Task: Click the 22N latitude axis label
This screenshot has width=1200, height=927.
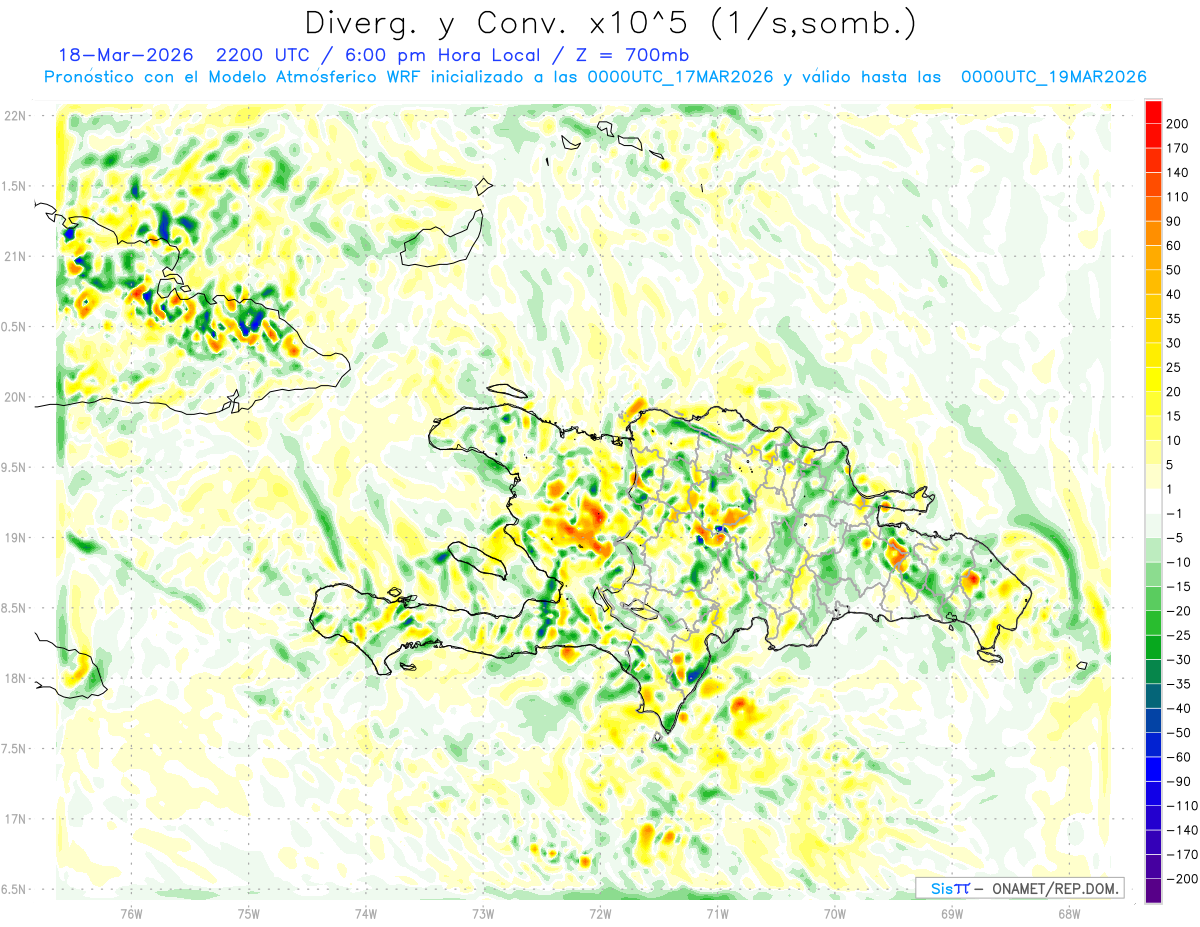Action: point(17,115)
